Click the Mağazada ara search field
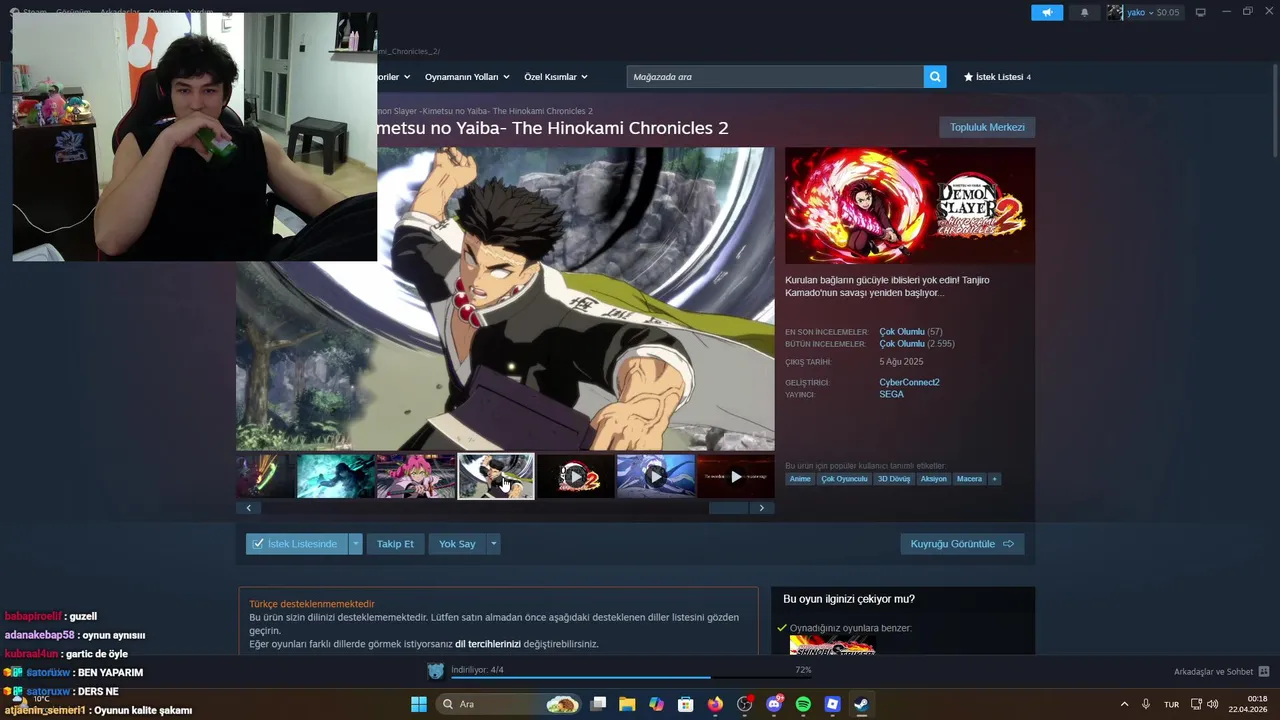Screen dimensions: 1280x720 pos(775,77)
